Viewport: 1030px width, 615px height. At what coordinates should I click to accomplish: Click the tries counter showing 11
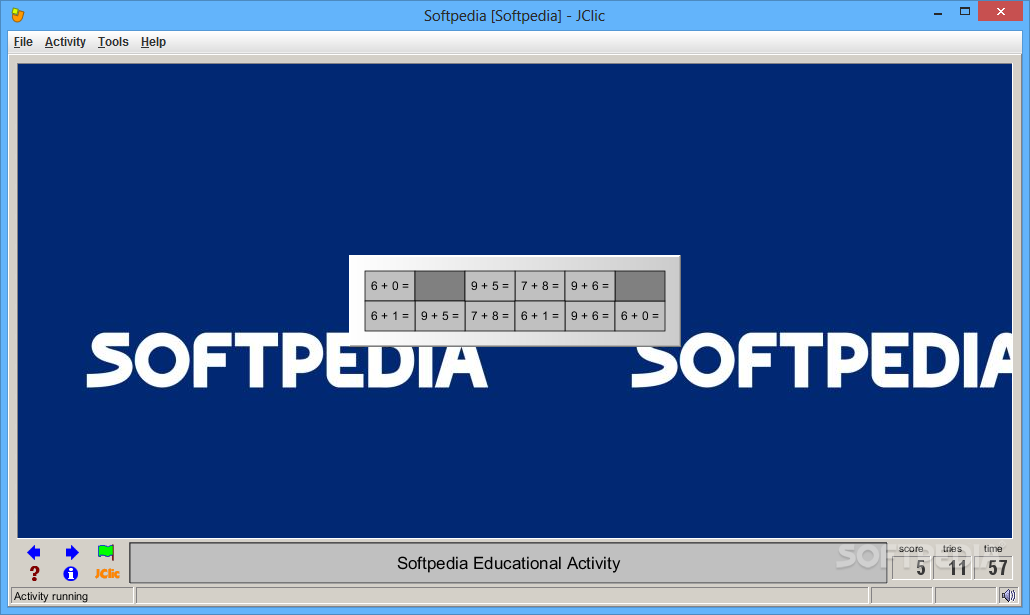[x=952, y=568]
